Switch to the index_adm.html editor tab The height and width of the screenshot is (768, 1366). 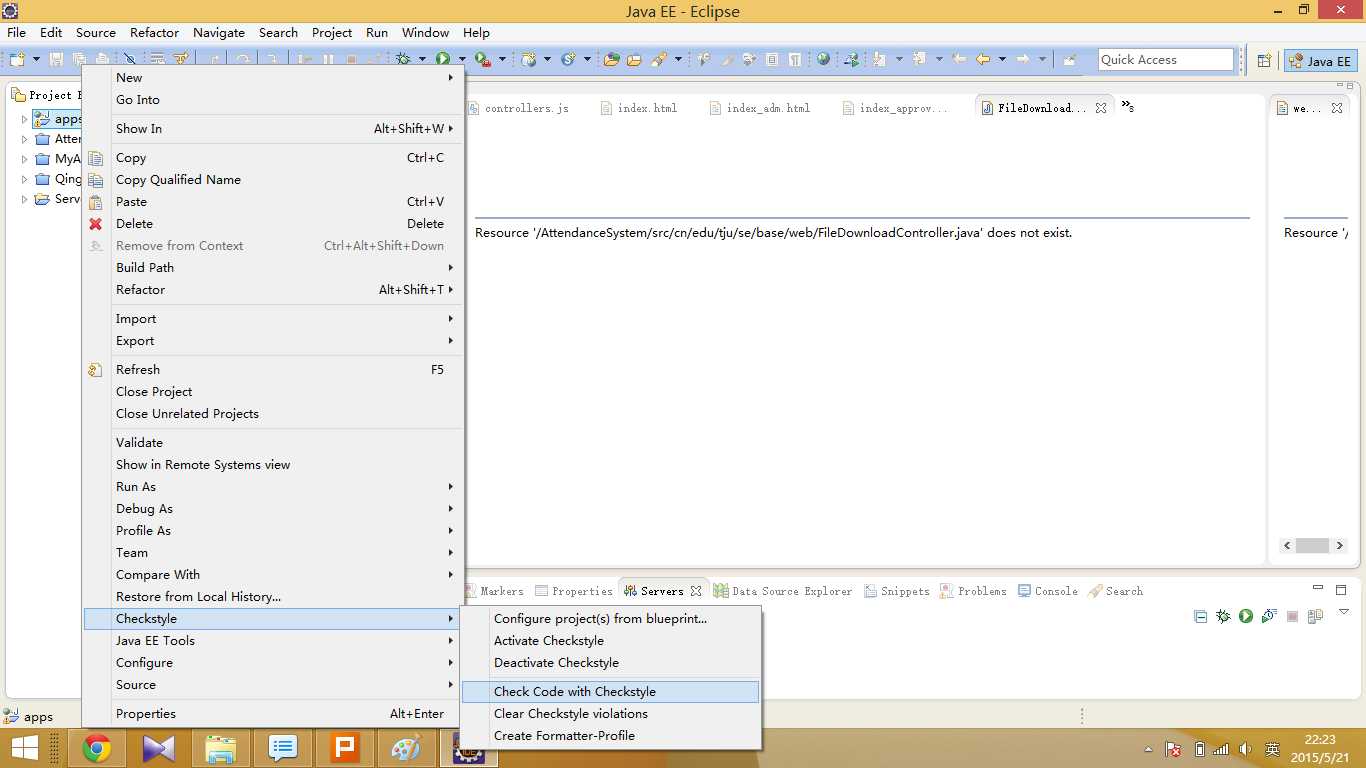(x=760, y=108)
